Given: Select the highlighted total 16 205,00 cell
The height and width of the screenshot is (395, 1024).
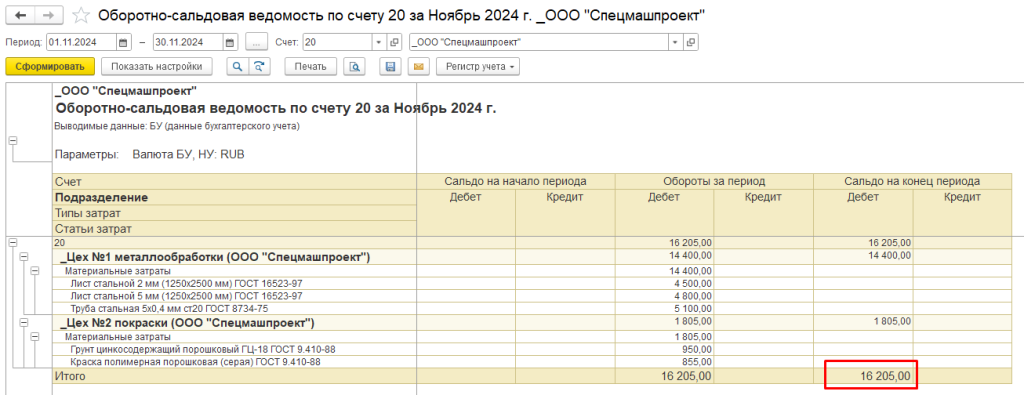Looking at the screenshot, I should [871, 376].
